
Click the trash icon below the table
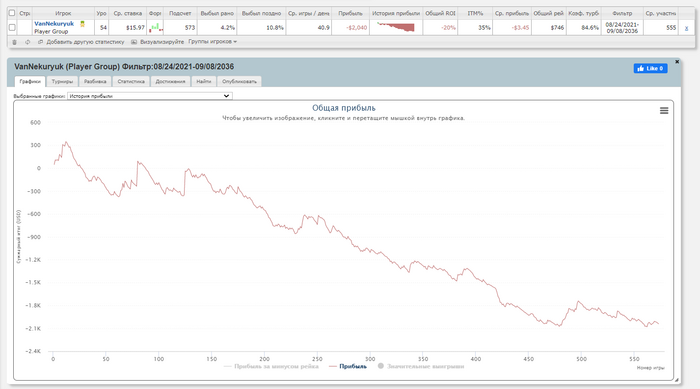(x=14, y=42)
